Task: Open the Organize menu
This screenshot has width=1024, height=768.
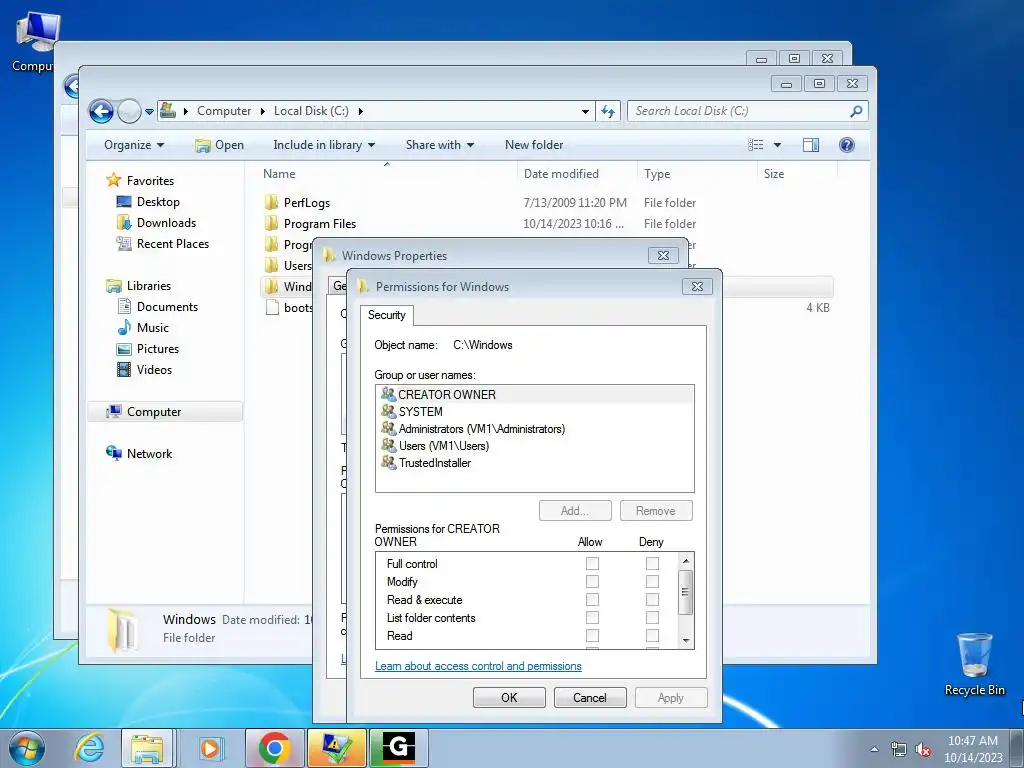Action: coord(134,145)
